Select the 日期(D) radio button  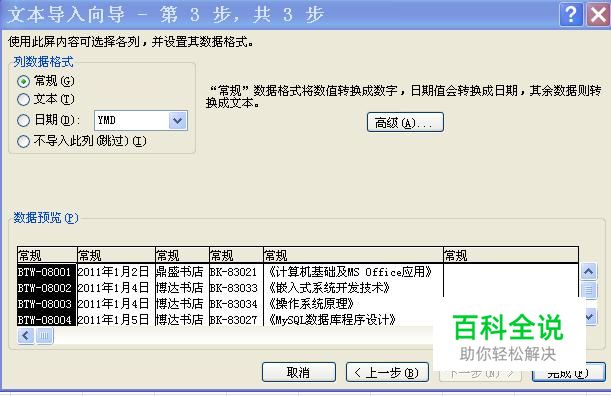tap(23, 120)
